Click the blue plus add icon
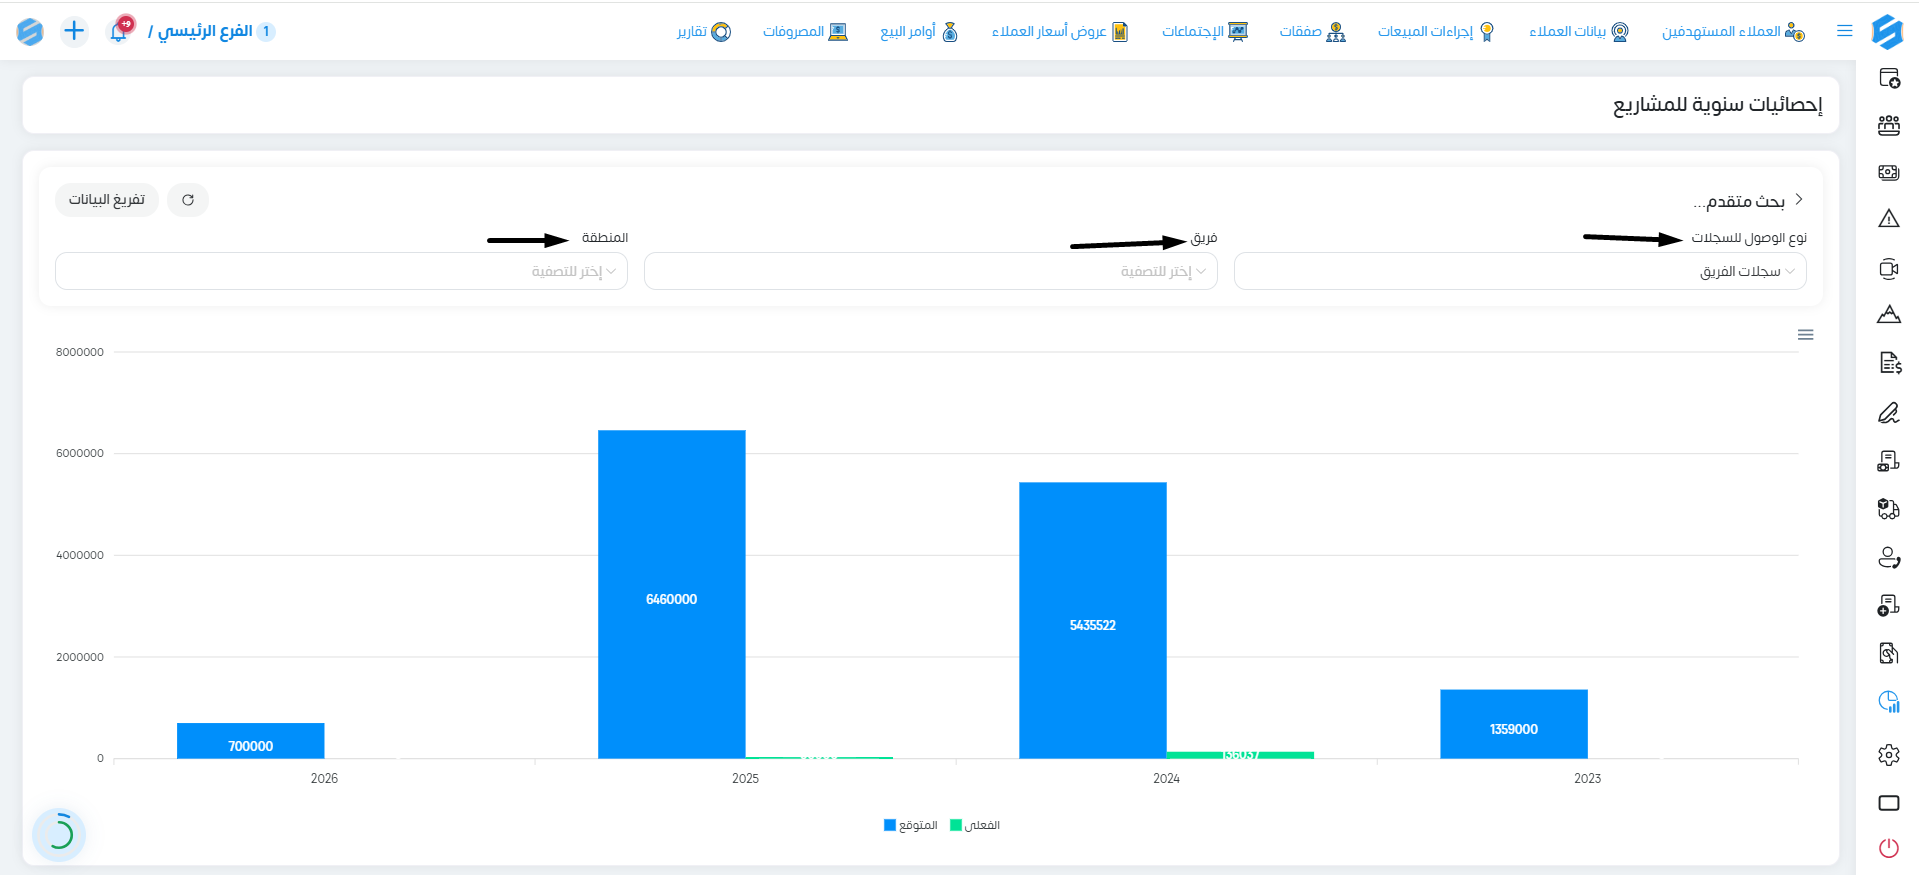1919x875 pixels. point(74,31)
